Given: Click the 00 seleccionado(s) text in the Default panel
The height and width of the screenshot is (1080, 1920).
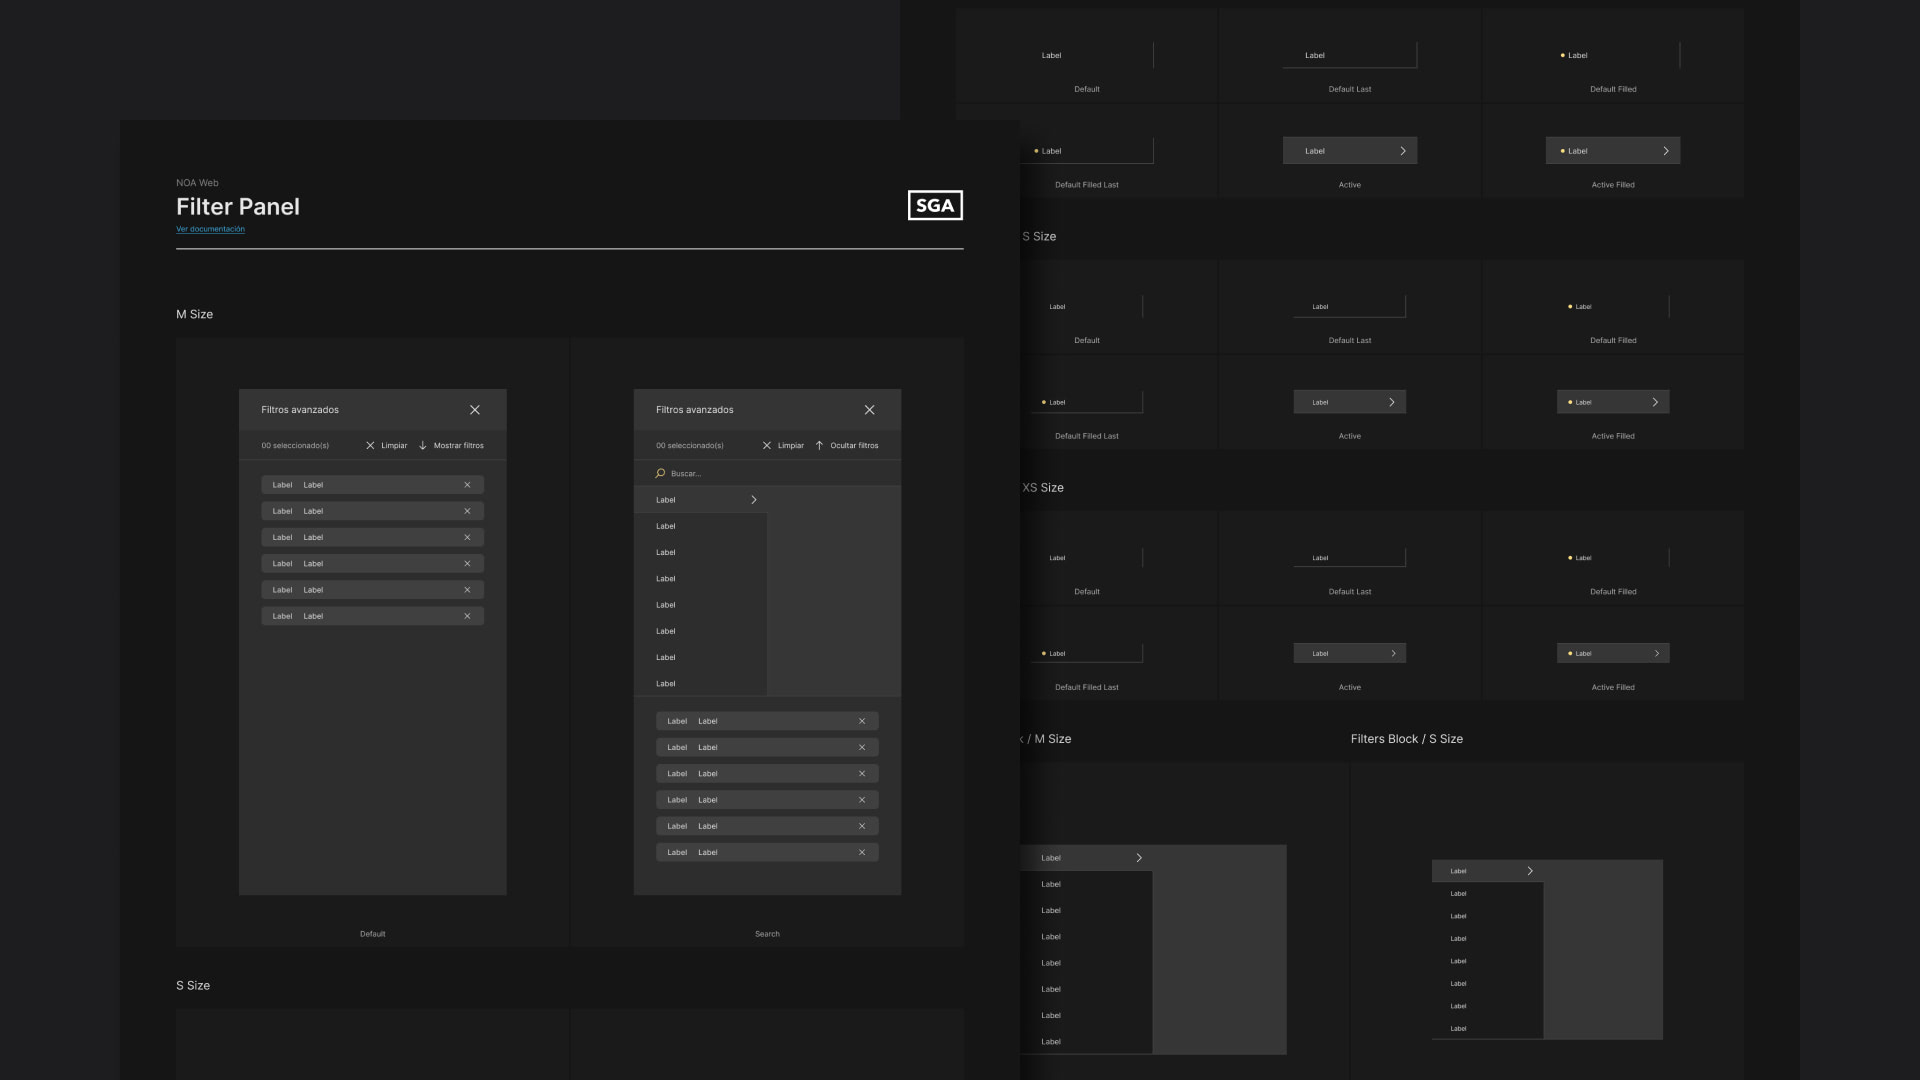Looking at the screenshot, I should [x=295, y=446].
